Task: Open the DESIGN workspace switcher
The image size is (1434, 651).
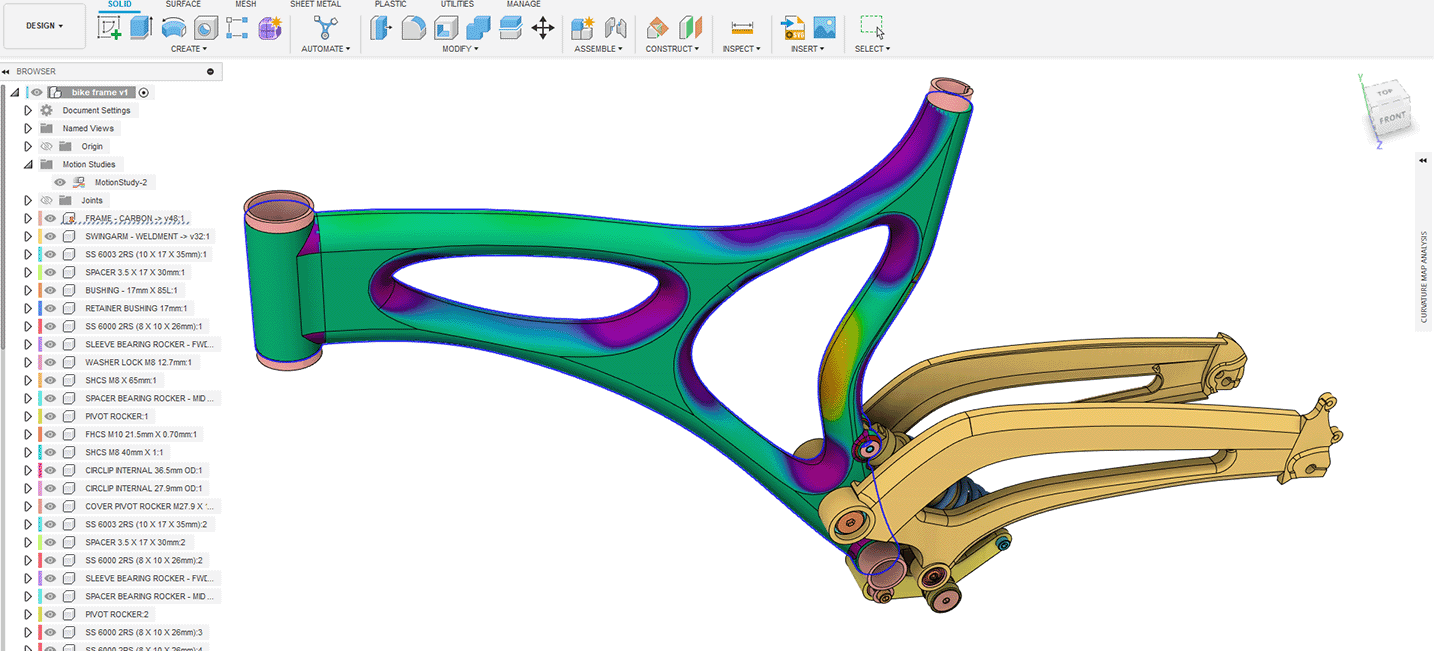Action: (44, 26)
